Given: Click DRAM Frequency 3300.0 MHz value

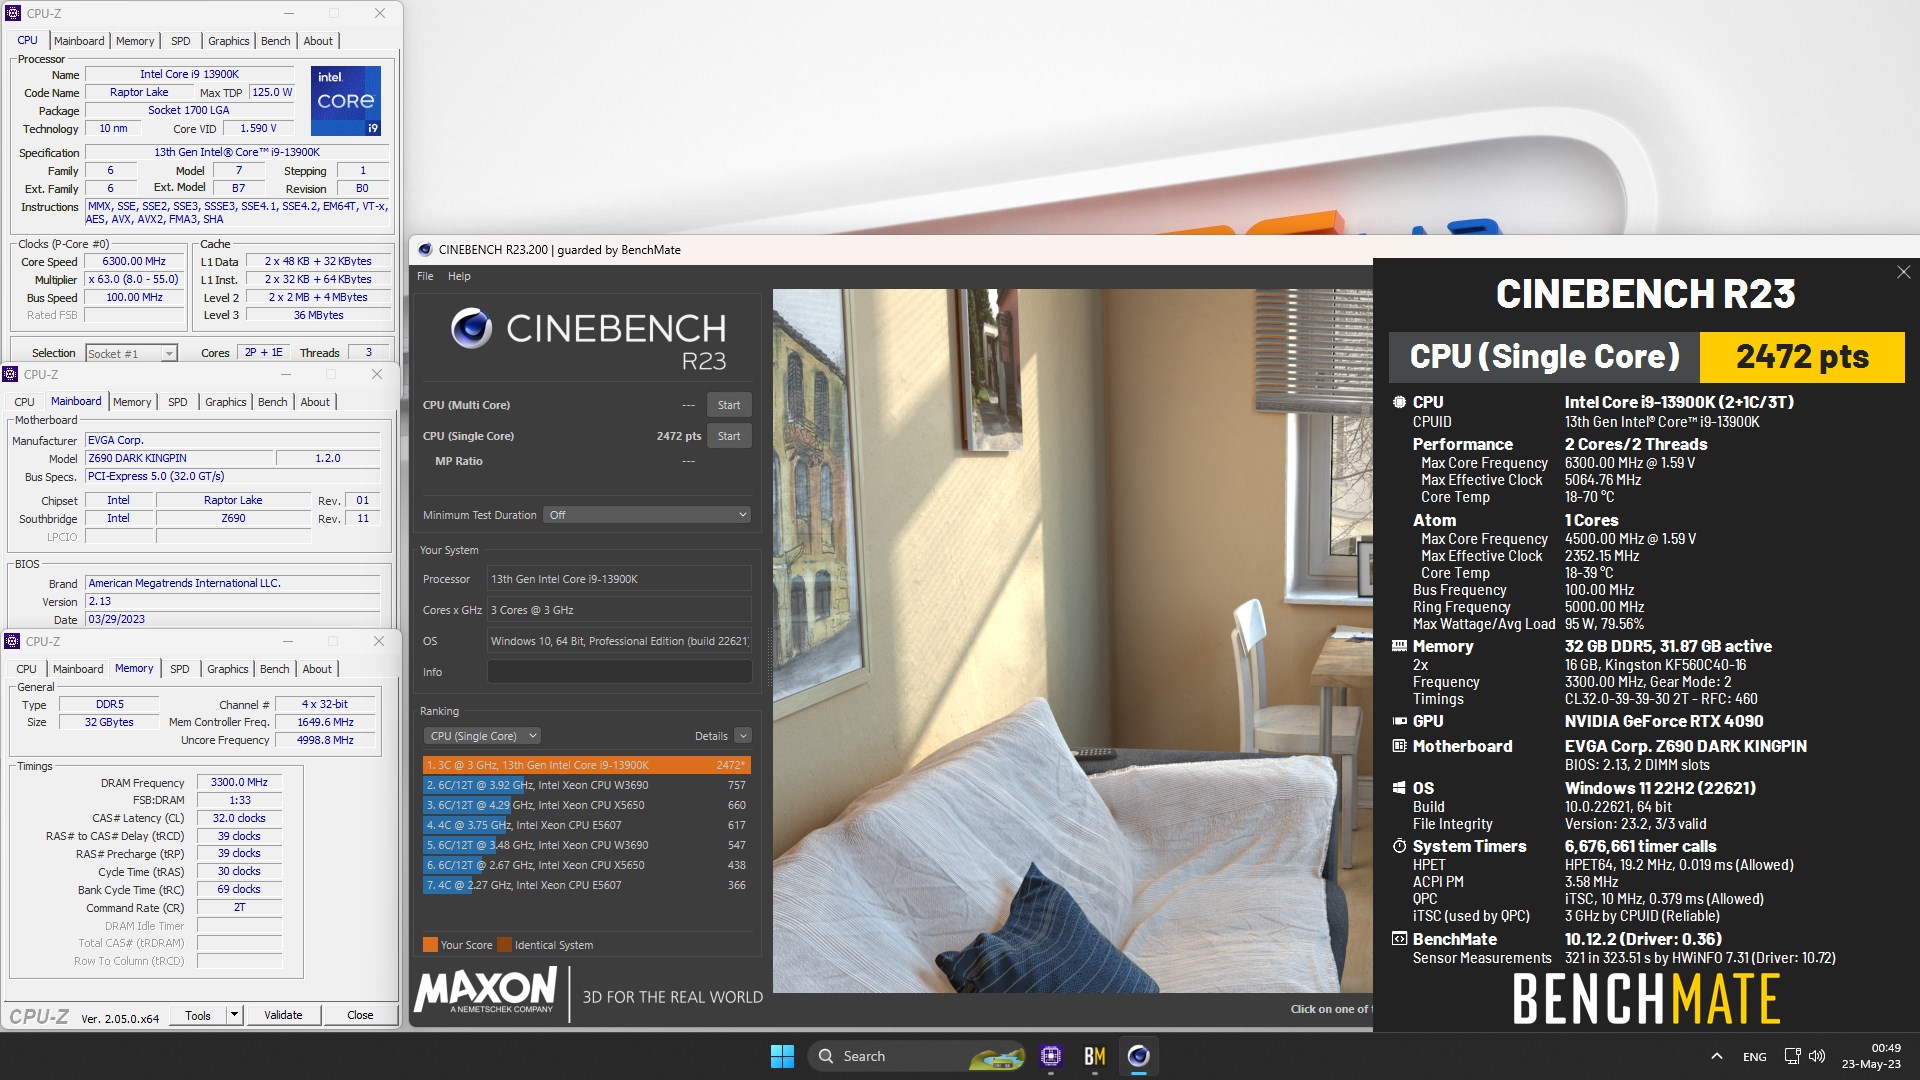Looking at the screenshot, I should (239, 782).
